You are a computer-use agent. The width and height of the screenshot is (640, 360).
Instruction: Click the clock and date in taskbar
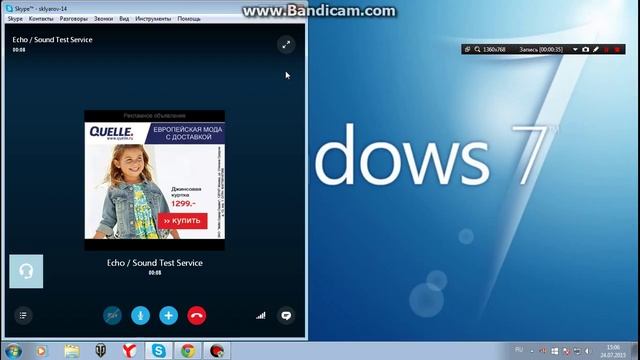[613, 351]
